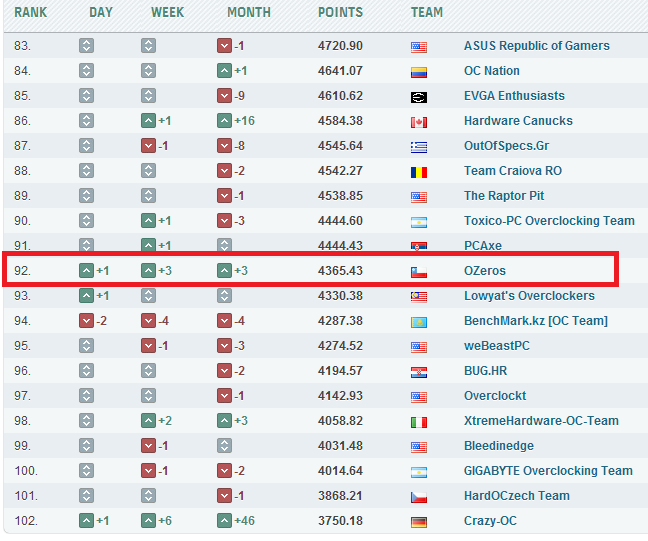648x541 pixels.
Task: Click points value 4365.43
Action: 340,271
